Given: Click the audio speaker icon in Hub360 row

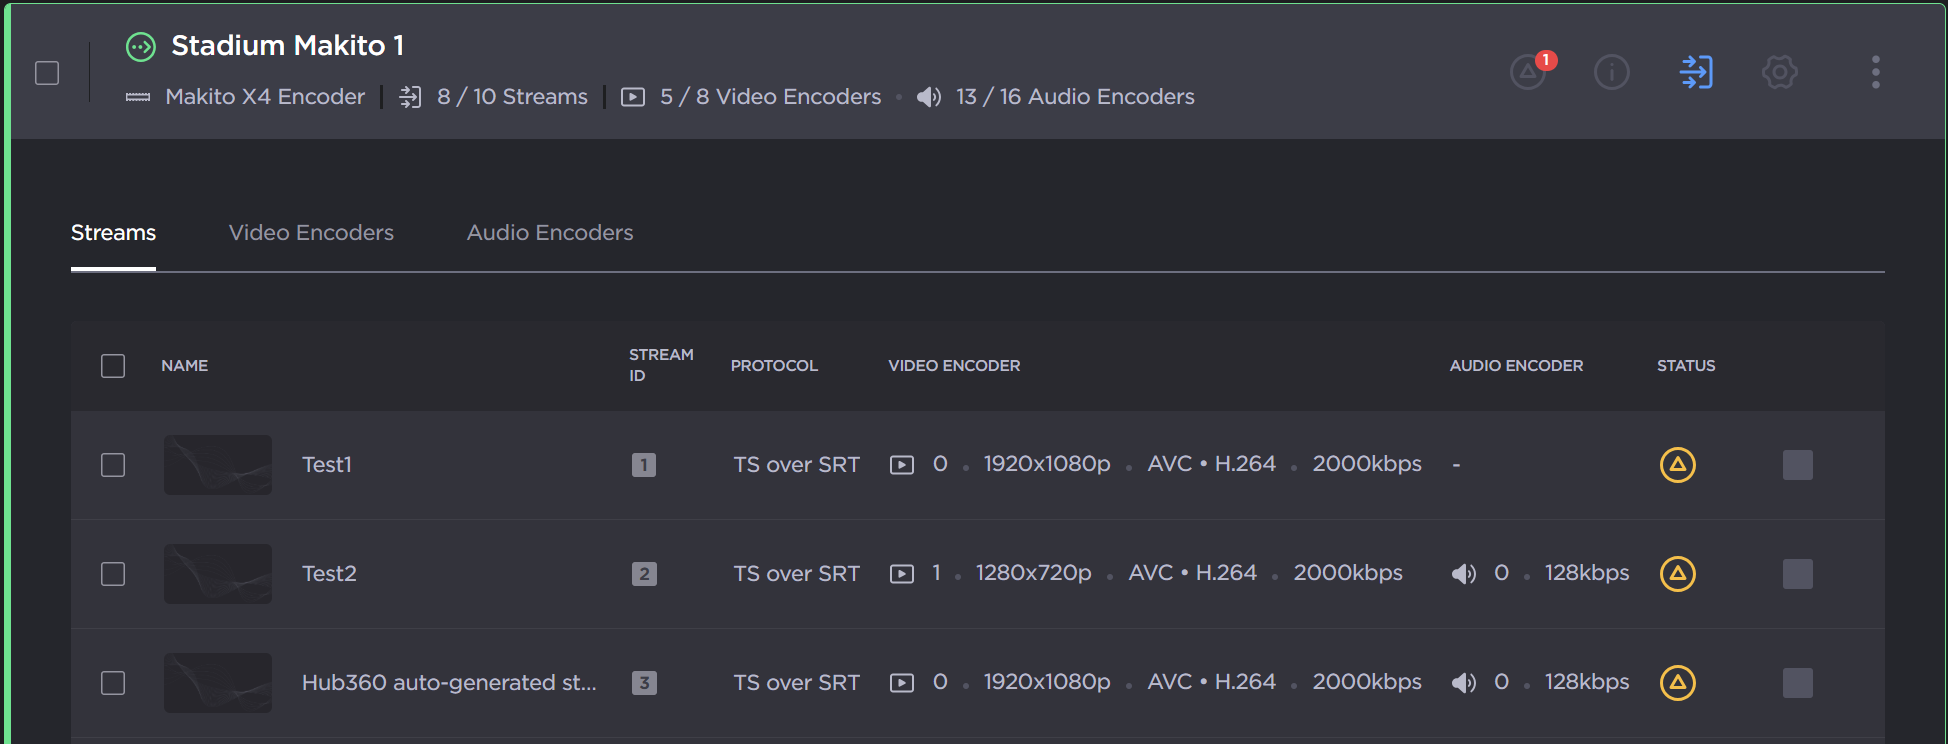Looking at the screenshot, I should point(1464,683).
